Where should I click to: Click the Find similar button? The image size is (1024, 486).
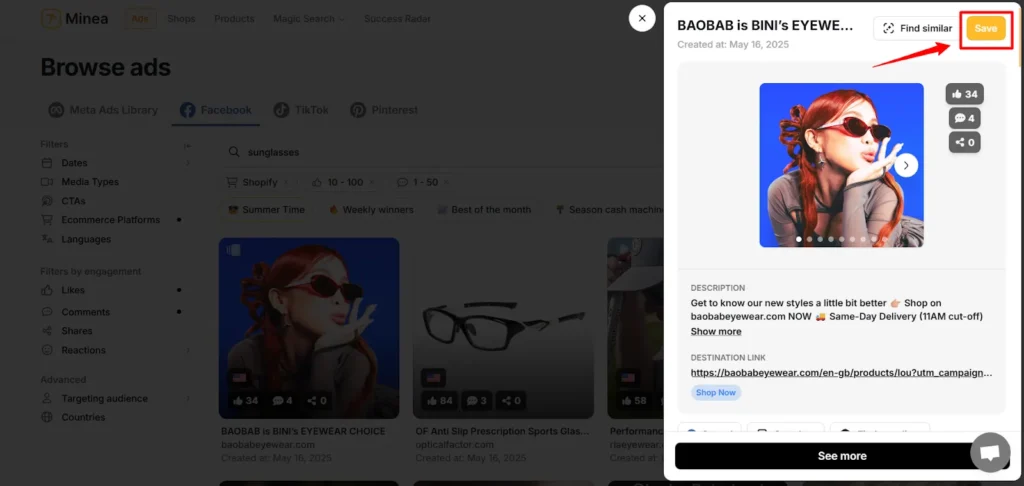point(917,28)
